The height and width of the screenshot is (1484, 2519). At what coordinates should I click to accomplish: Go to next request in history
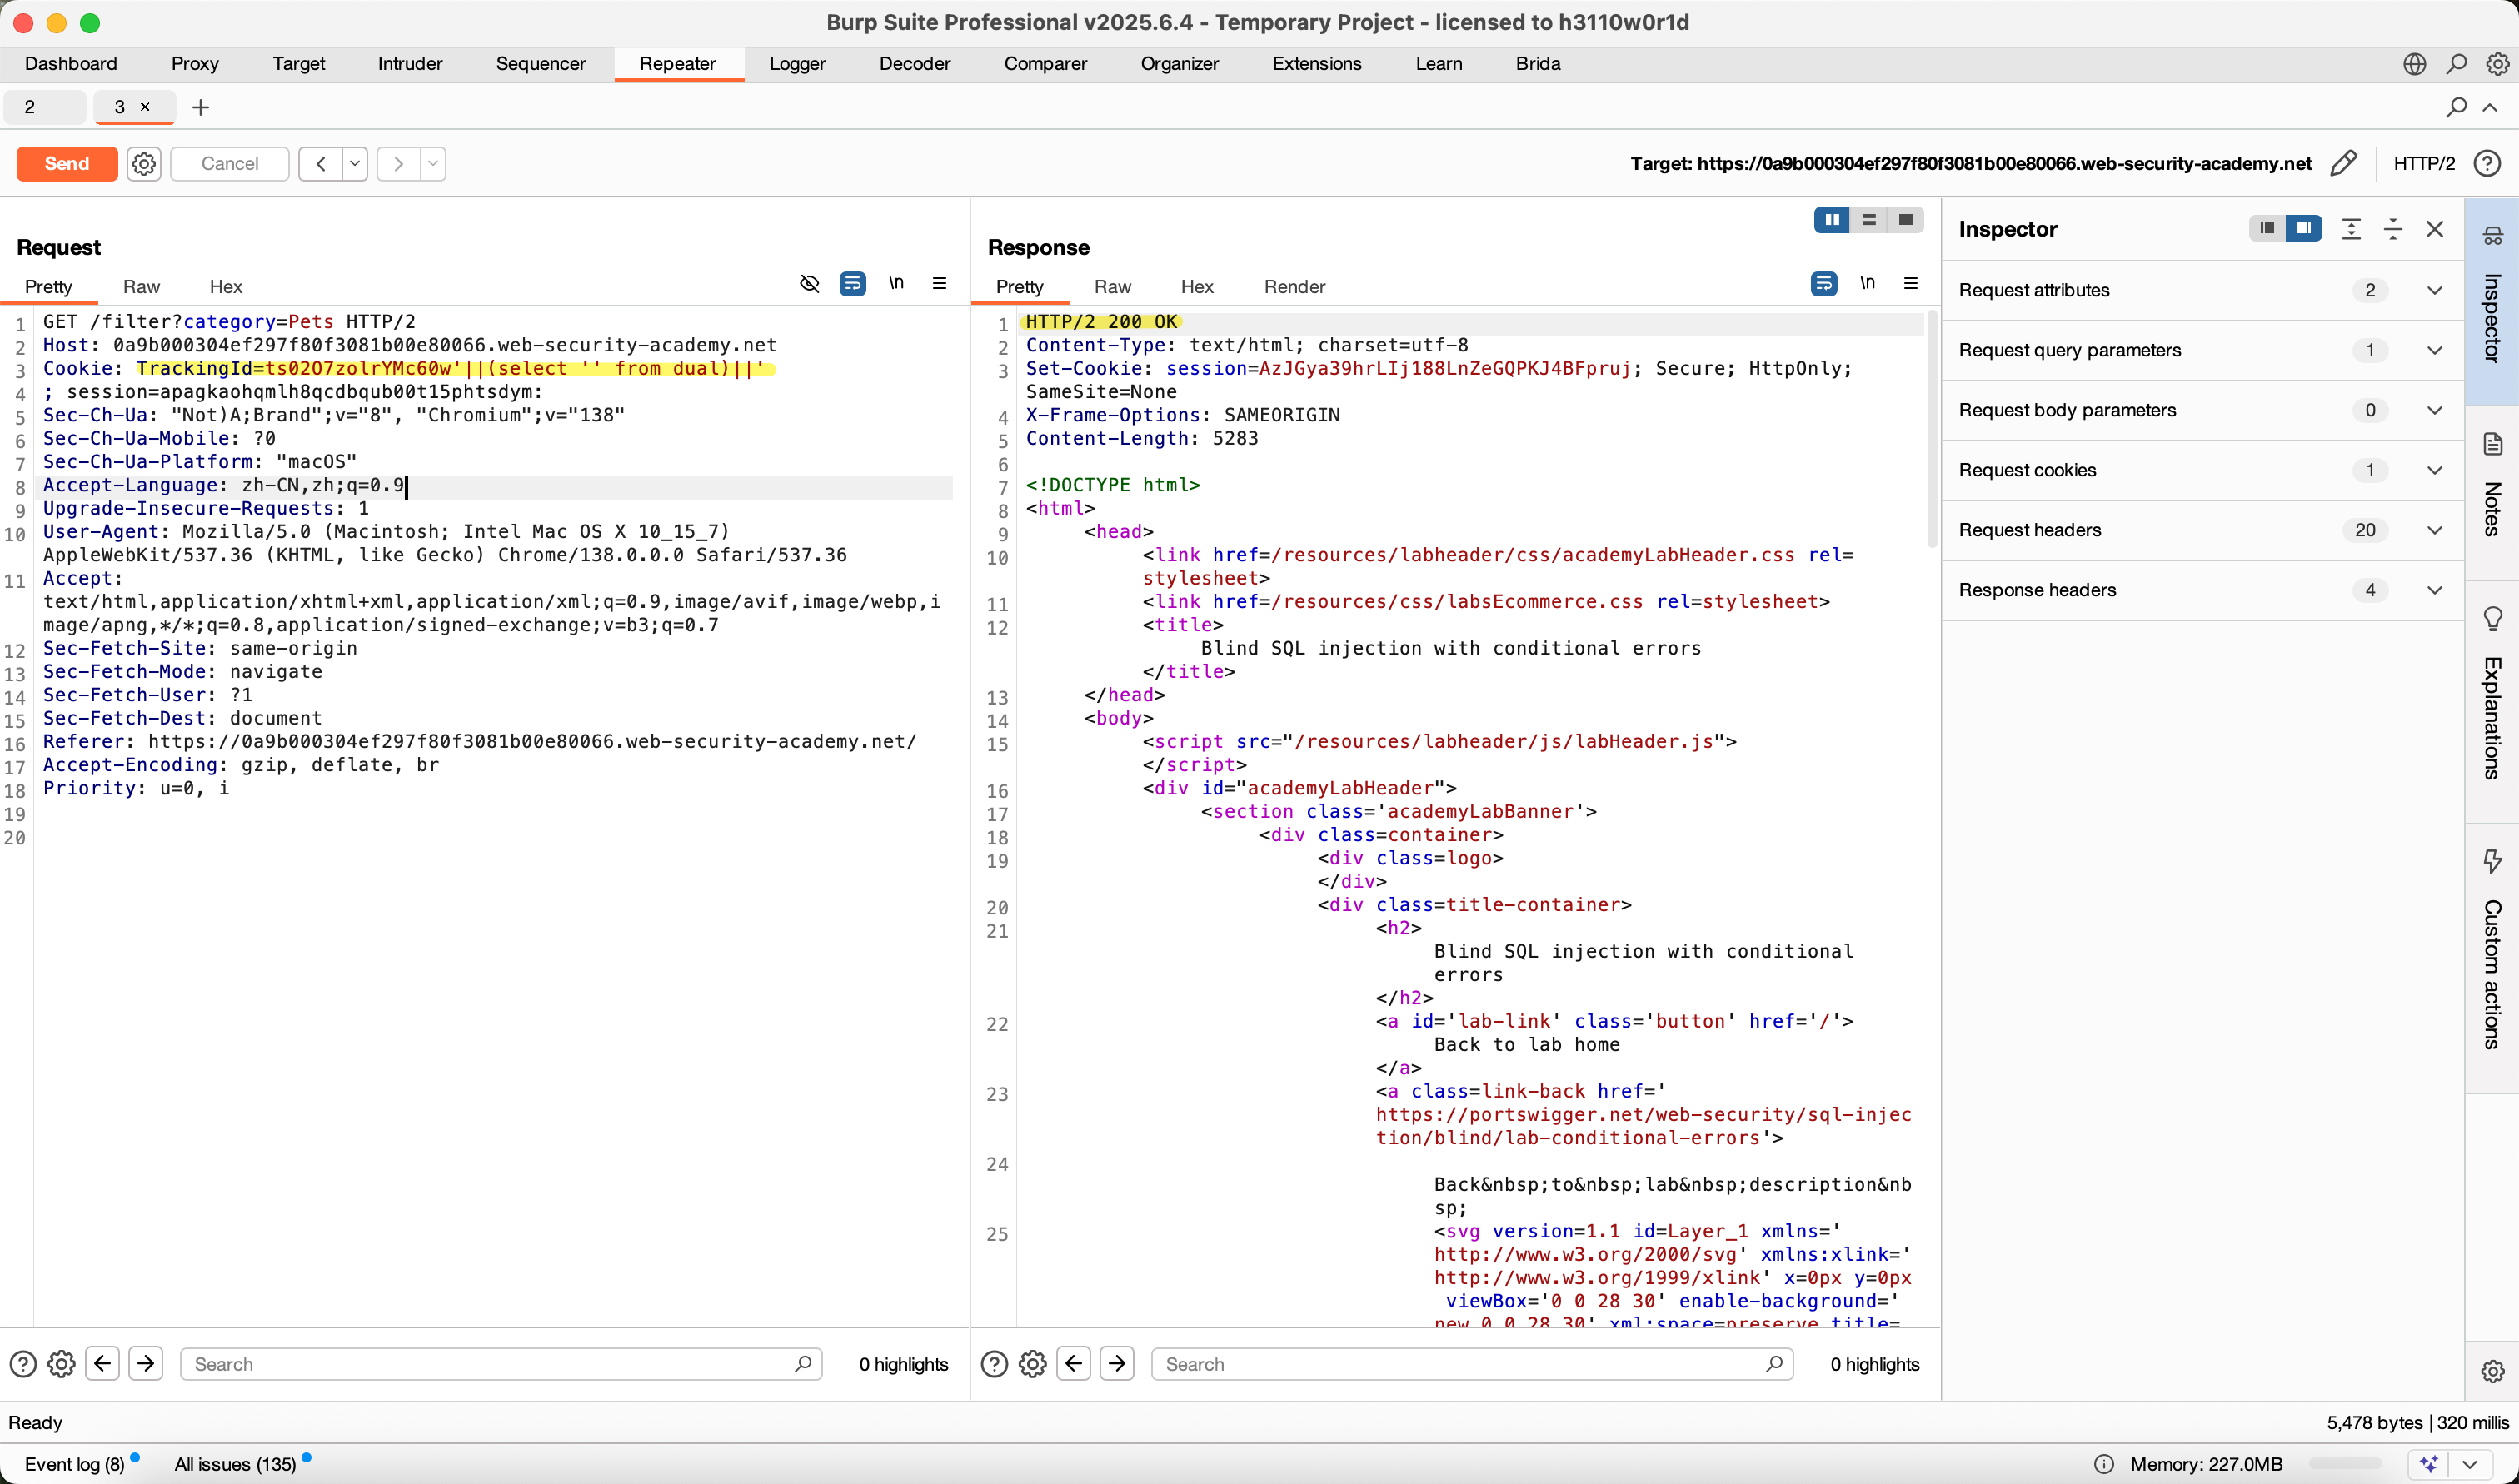[398, 163]
